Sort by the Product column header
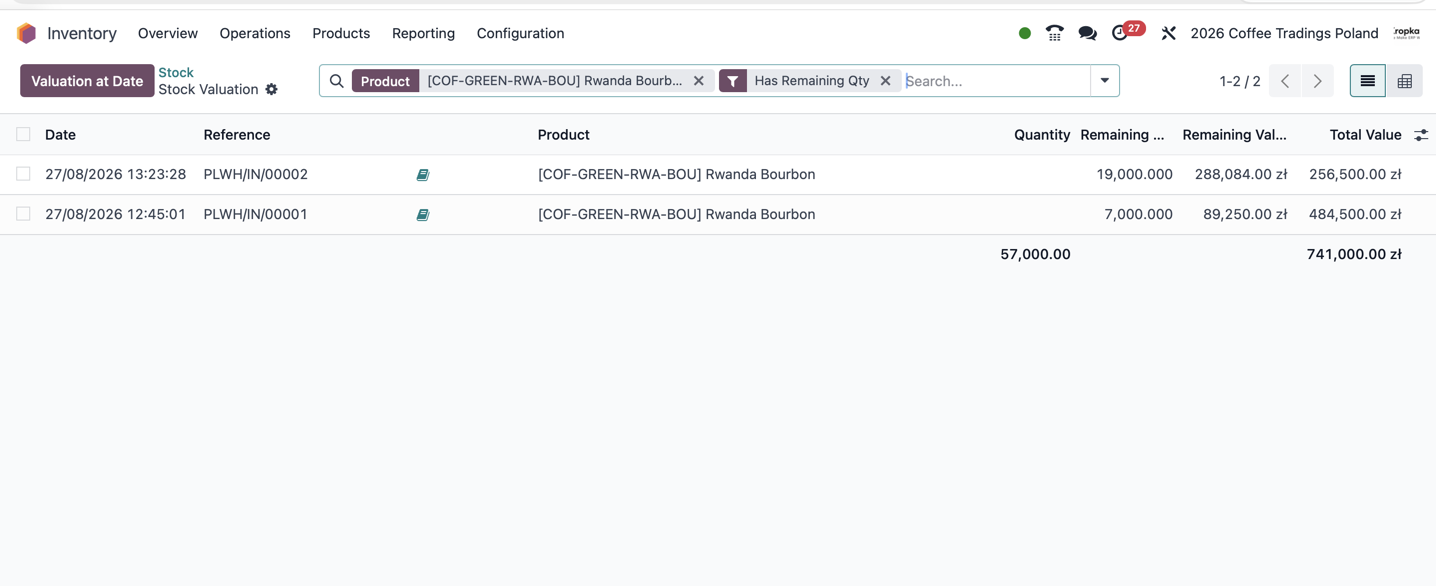The height and width of the screenshot is (586, 1437). click(x=564, y=135)
